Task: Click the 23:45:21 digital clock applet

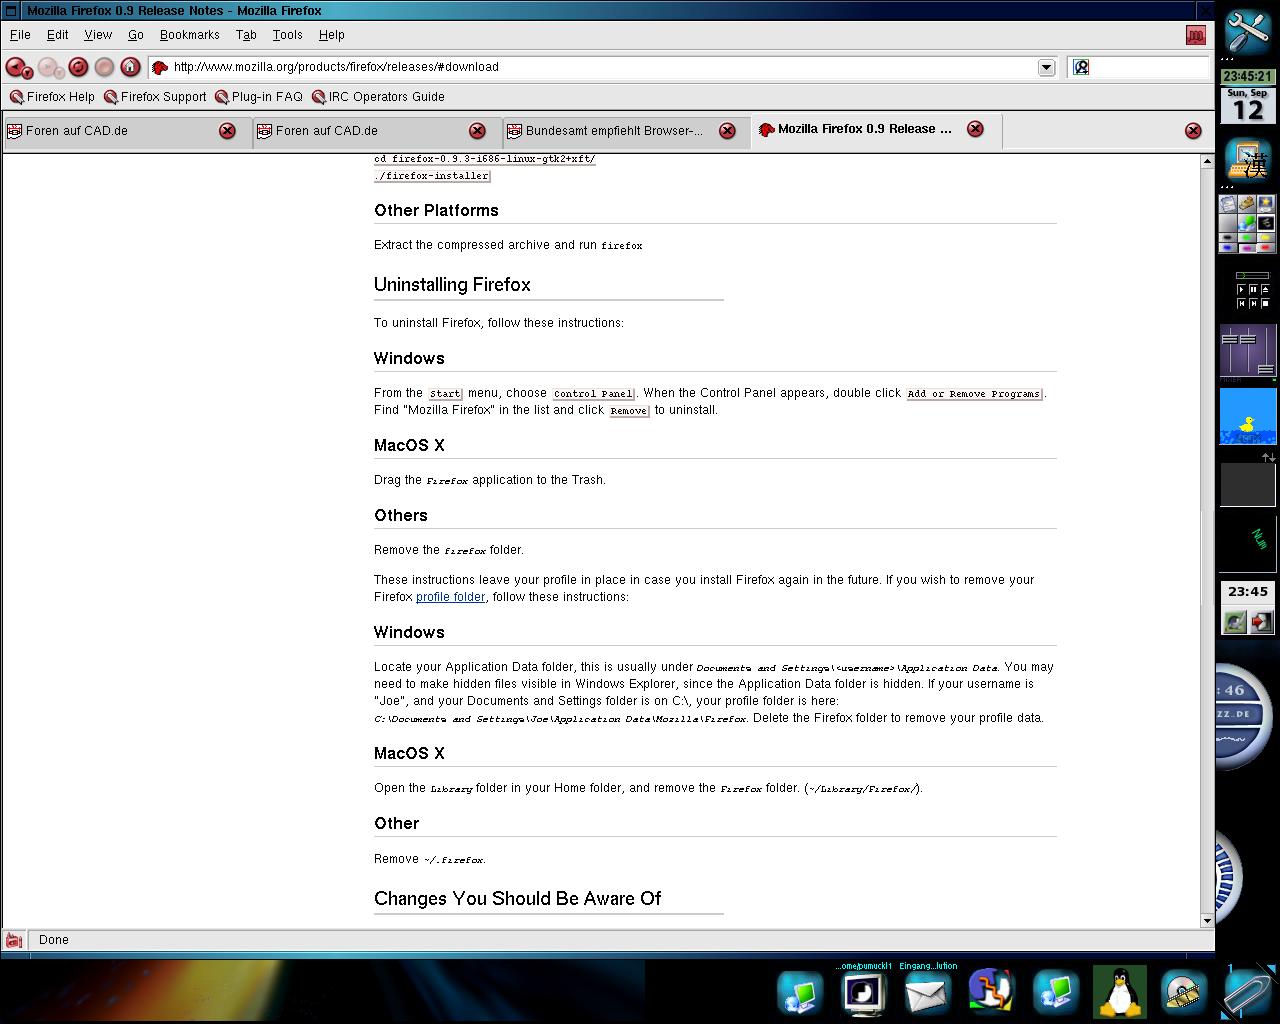Action: click(1247, 76)
